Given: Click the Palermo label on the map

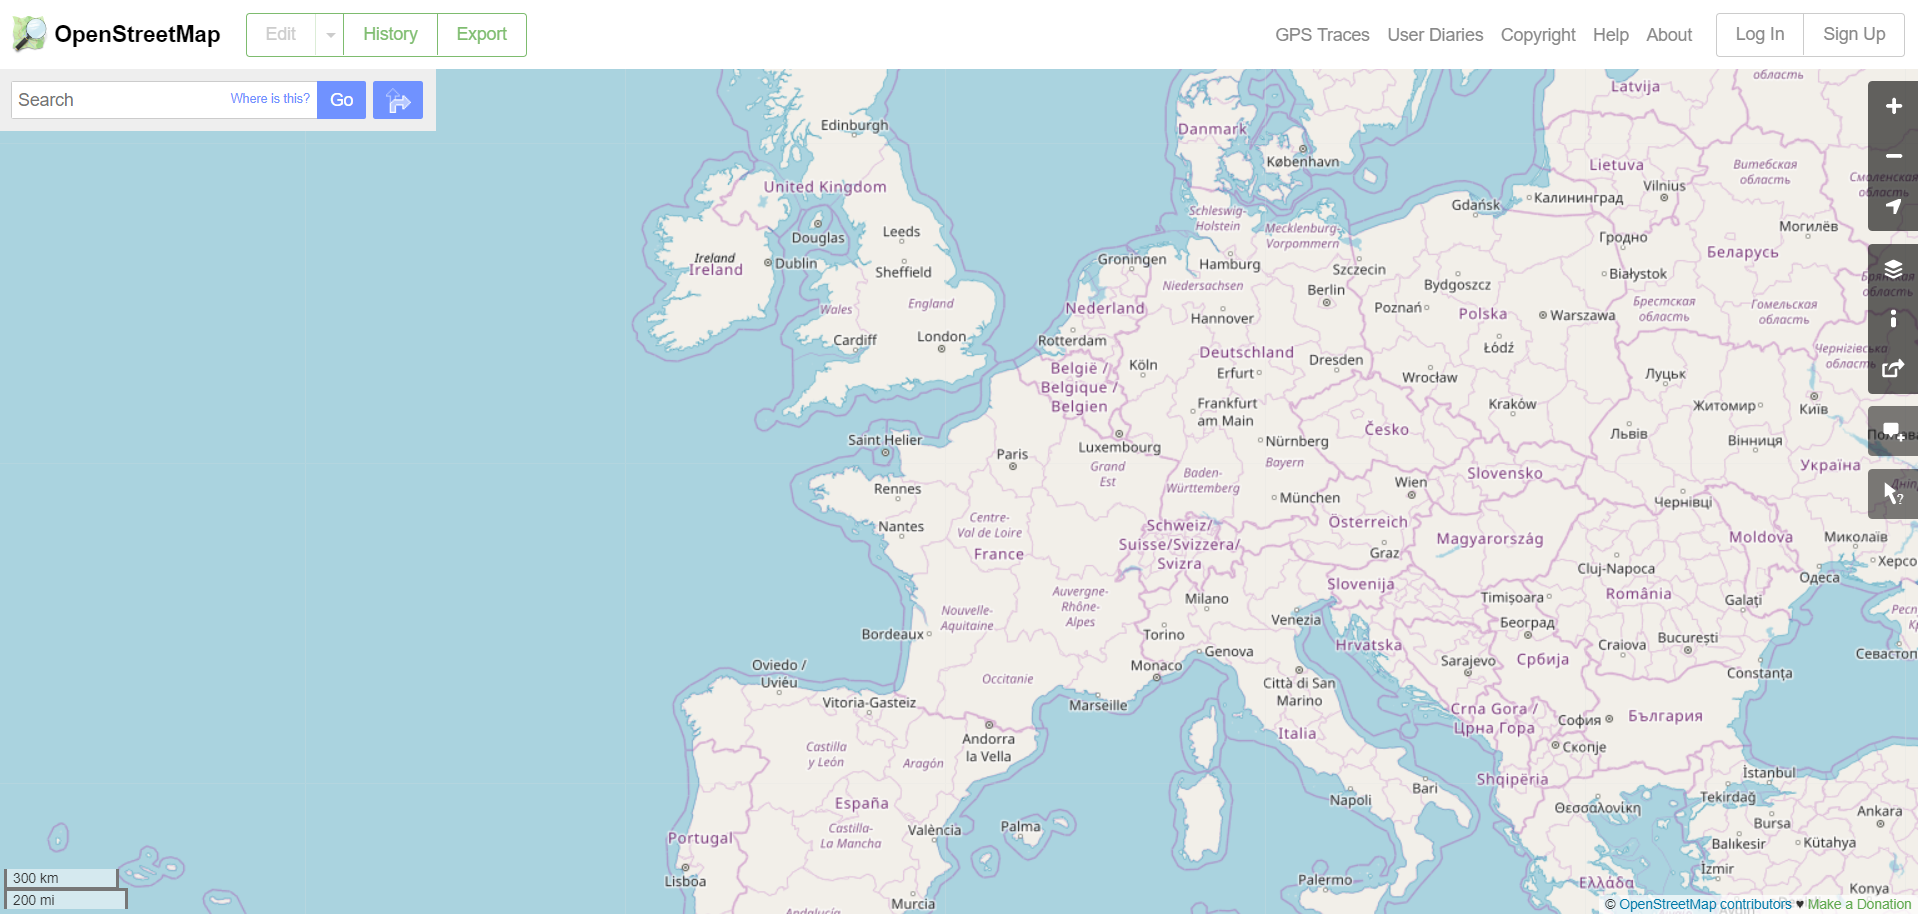Looking at the screenshot, I should [x=1325, y=881].
